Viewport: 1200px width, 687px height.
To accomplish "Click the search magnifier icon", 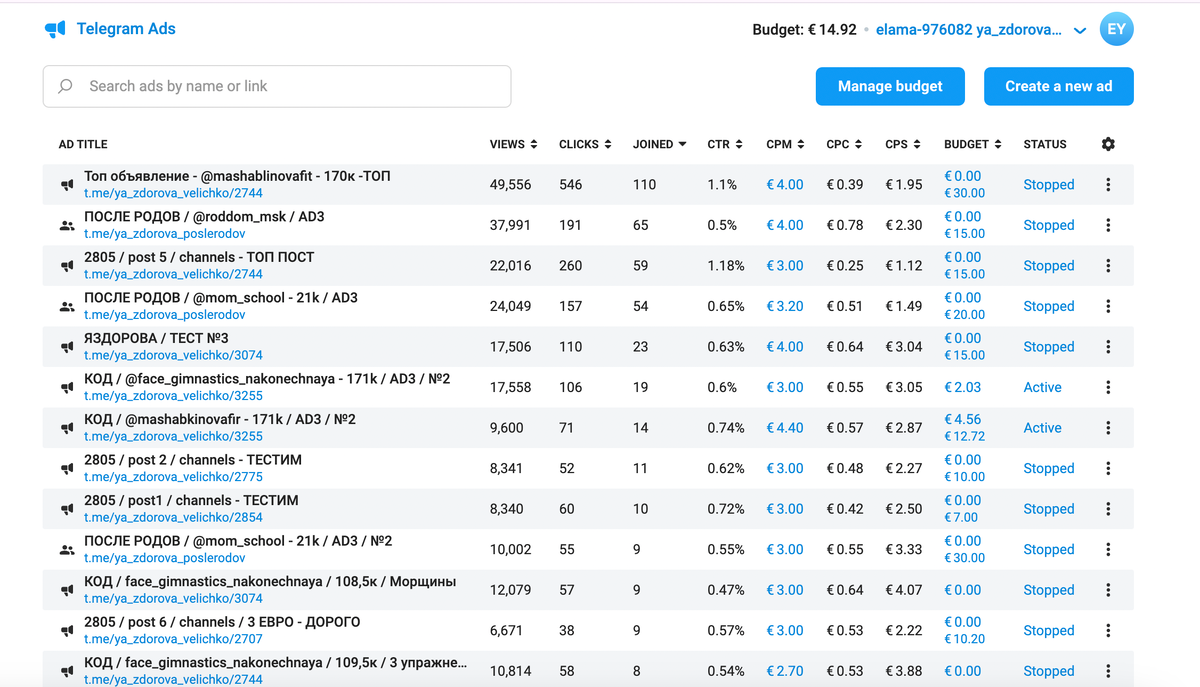I will click(x=66, y=86).
